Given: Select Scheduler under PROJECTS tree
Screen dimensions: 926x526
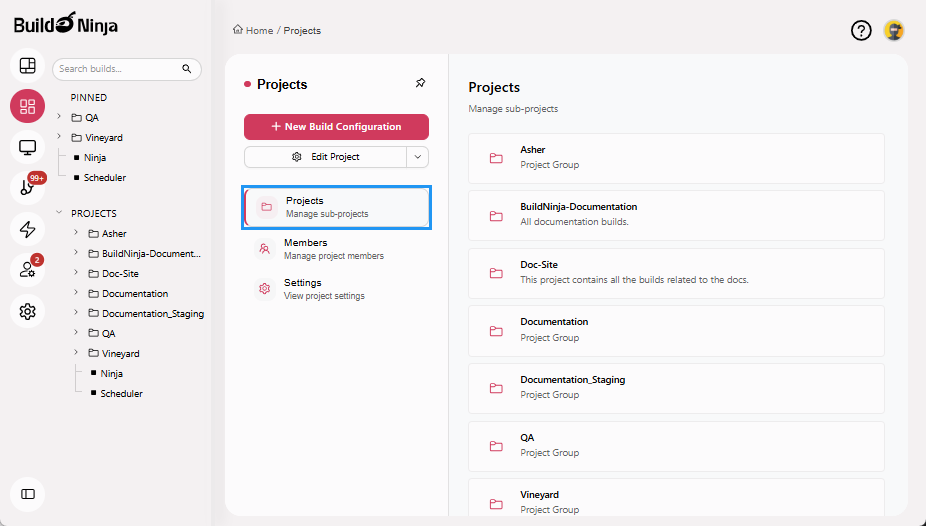Looking at the screenshot, I should pos(121,394).
